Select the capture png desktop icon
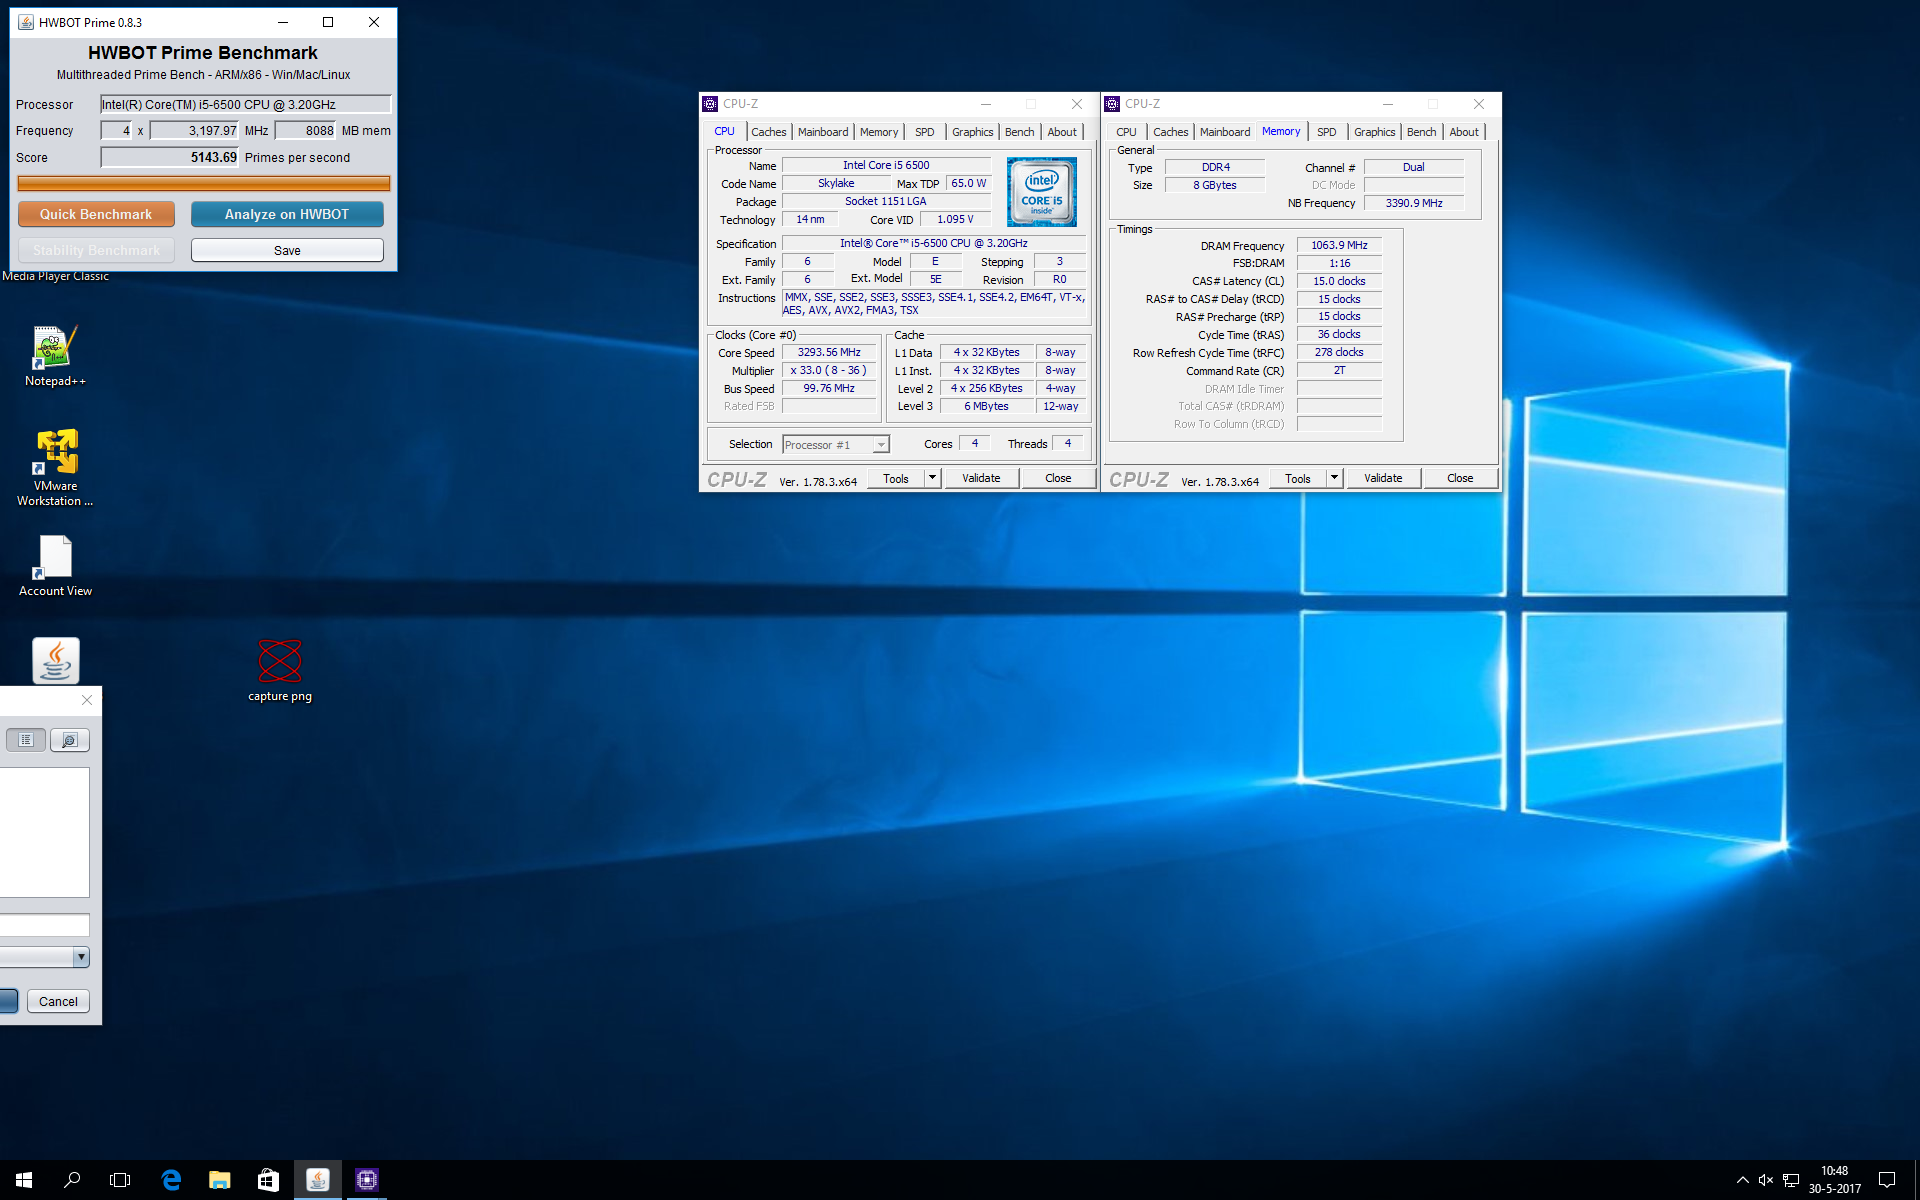Viewport: 1920px width, 1200px height. pyautogui.click(x=280, y=670)
